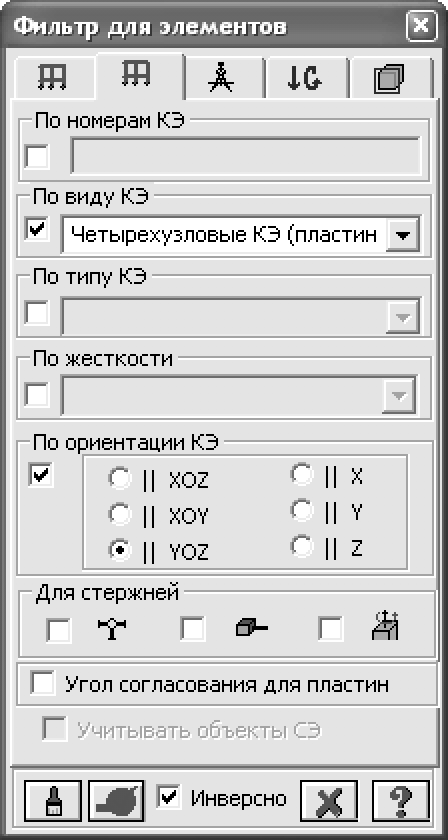
Task: Click the X cancel button at the bottom
Action: tap(328, 801)
